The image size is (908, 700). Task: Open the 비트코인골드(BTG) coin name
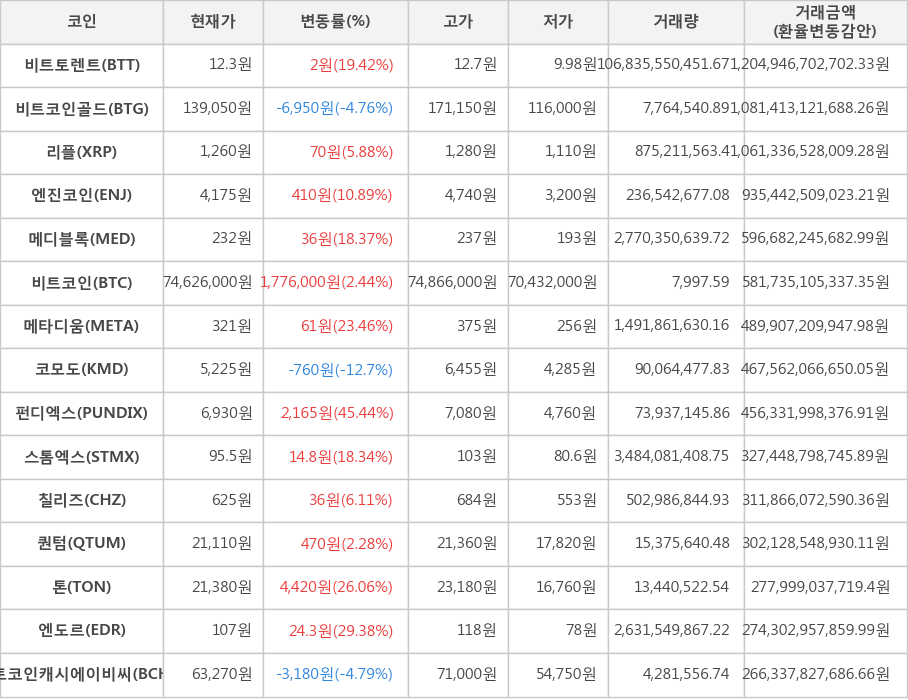(82, 109)
